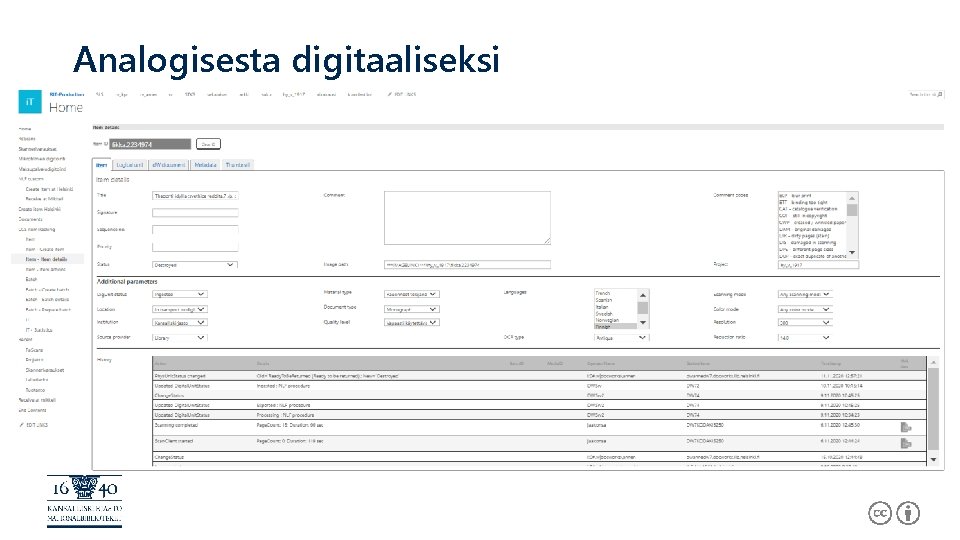The height and width of the screenshot is (540, 960).
Task: Open the Source provider dropdown showing Library
Action: pos(179,337)
